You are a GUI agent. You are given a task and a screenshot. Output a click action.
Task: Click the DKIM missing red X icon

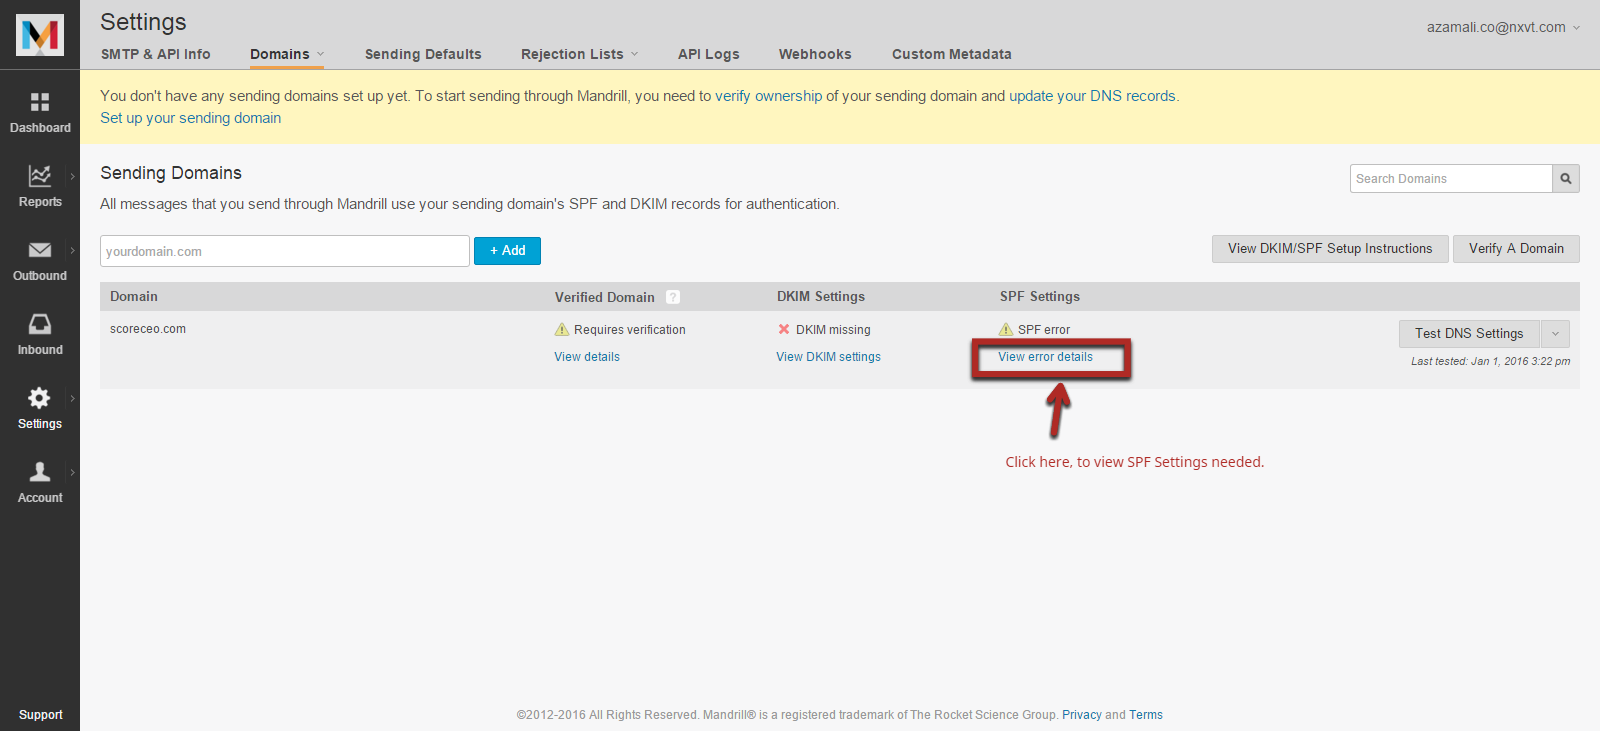(784, 329)
